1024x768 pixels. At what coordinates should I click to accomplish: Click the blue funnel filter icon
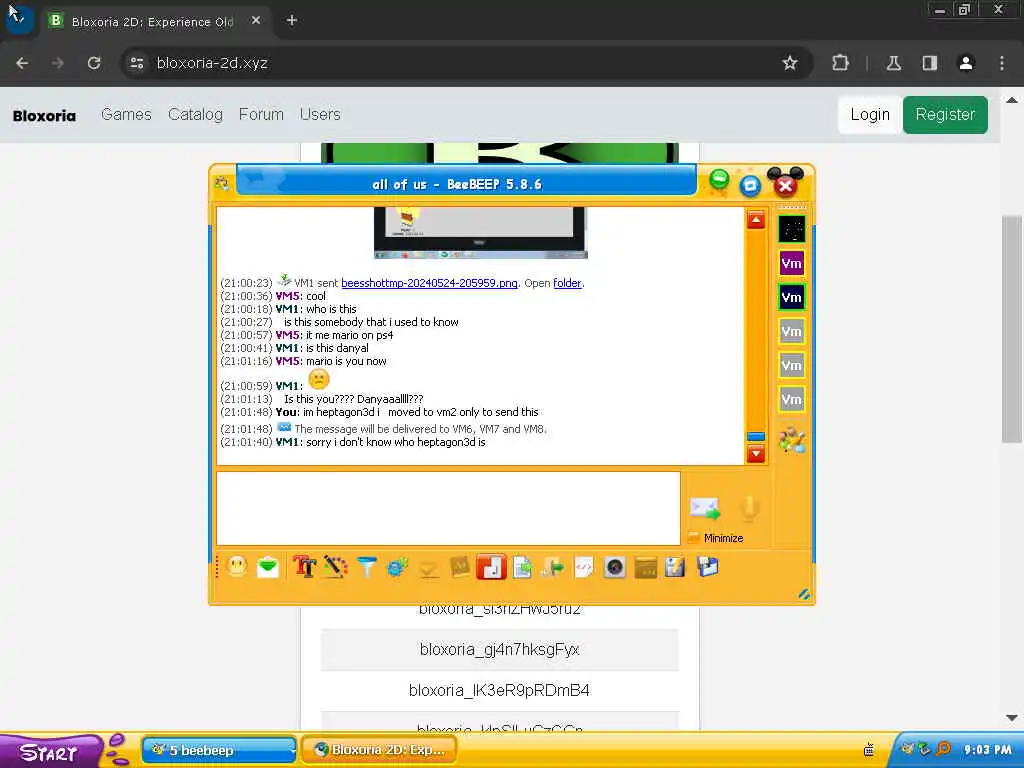pos(367,566)
